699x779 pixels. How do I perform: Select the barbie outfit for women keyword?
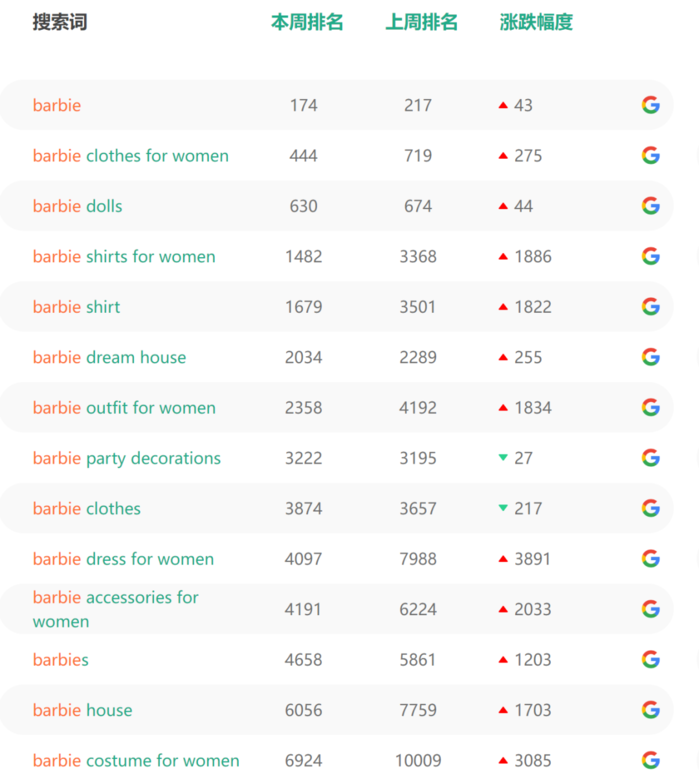pyautogui.click(x=124, y=407)
